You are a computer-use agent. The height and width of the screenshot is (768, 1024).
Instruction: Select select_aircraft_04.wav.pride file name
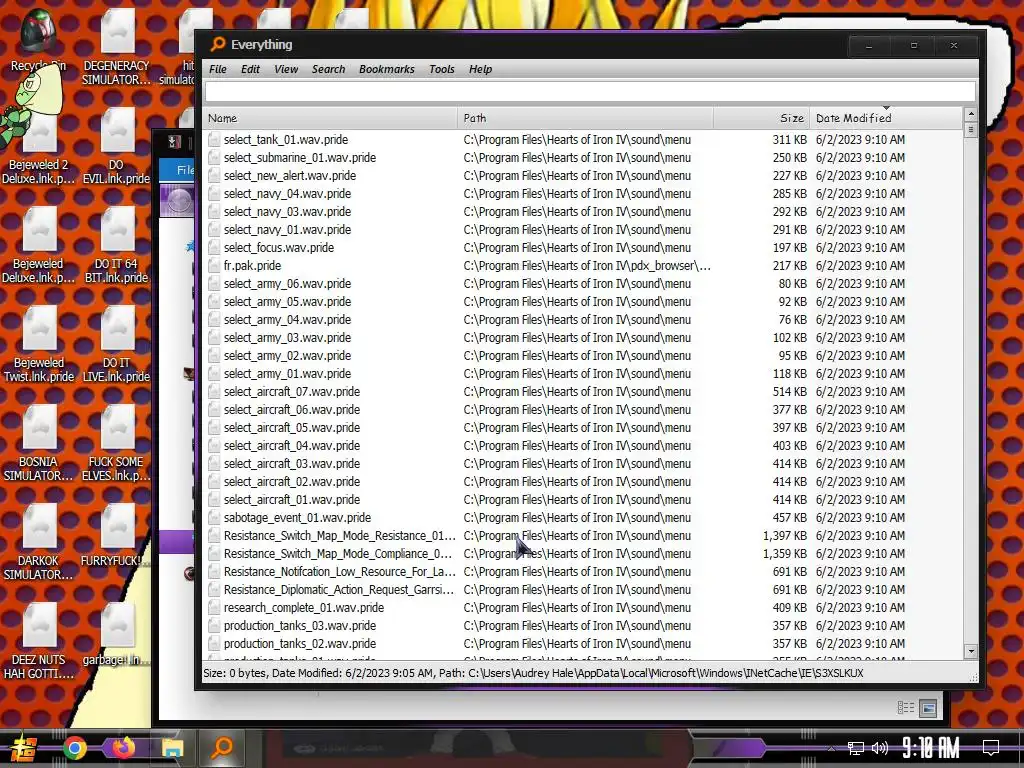click(292, 446)
